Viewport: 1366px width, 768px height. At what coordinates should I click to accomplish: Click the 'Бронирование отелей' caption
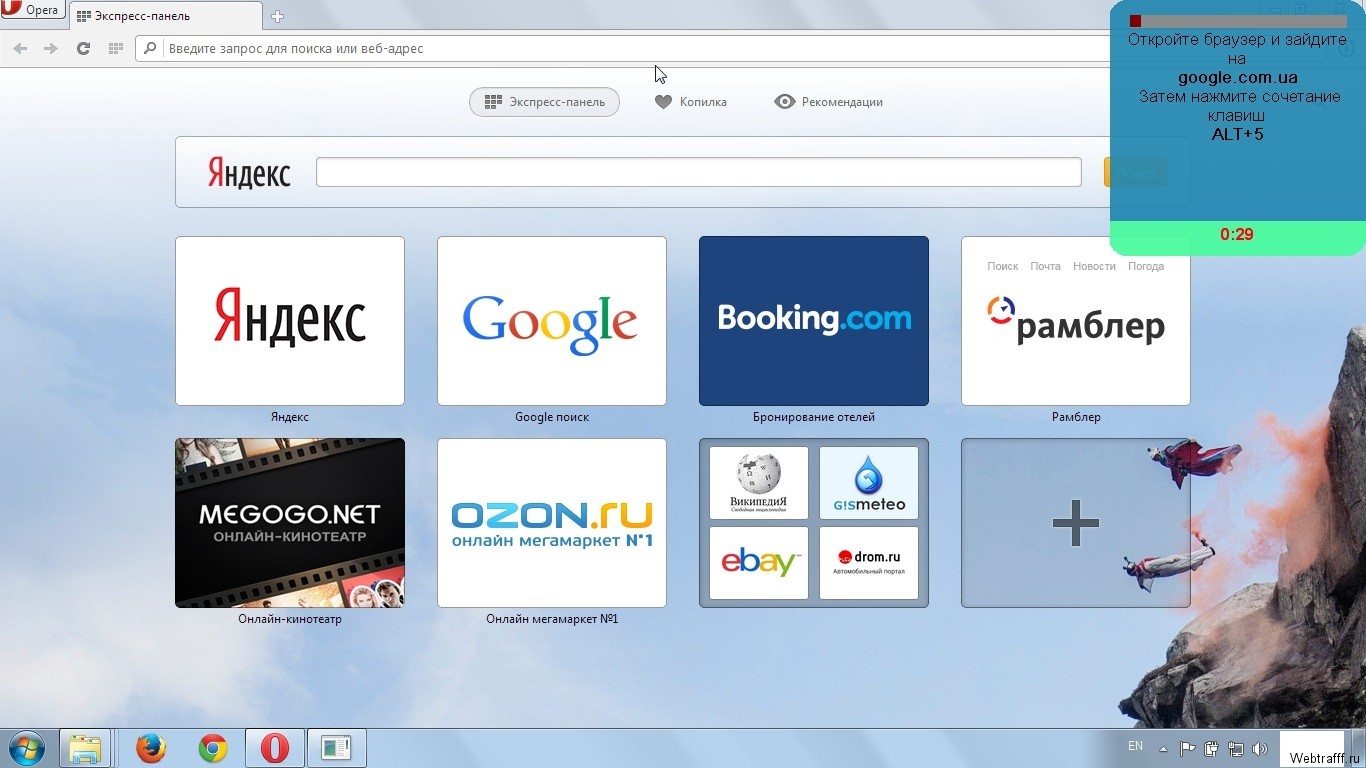tap(814, 417)
